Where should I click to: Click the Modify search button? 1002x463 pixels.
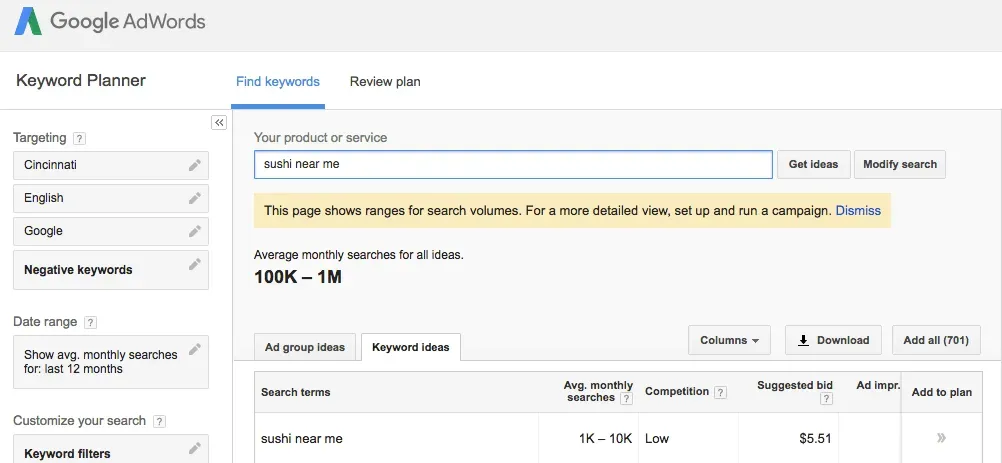click(x=900, y=164)
